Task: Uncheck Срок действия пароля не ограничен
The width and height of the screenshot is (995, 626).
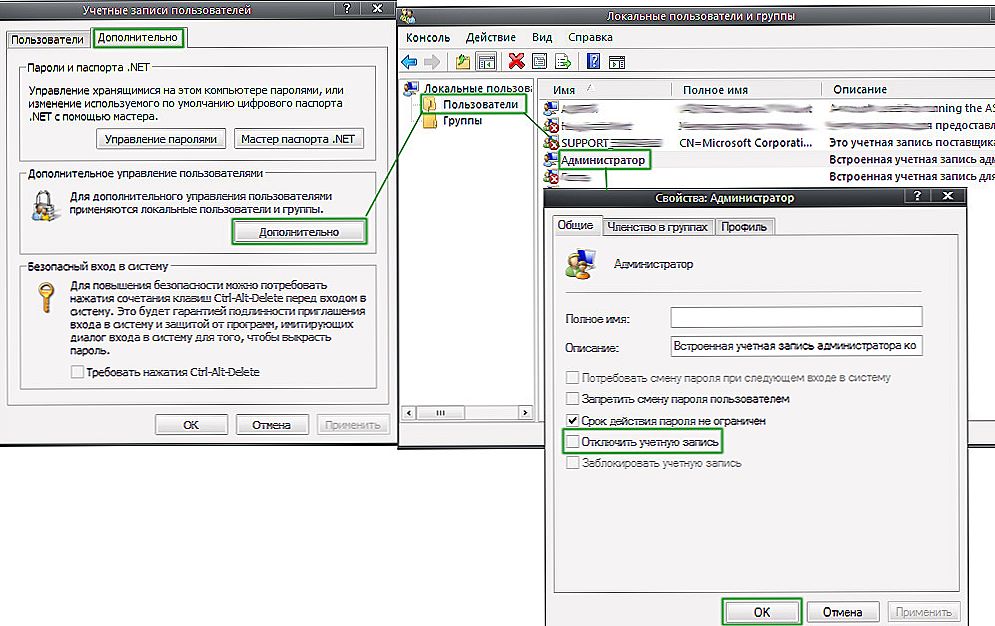Action: point(572,421)
